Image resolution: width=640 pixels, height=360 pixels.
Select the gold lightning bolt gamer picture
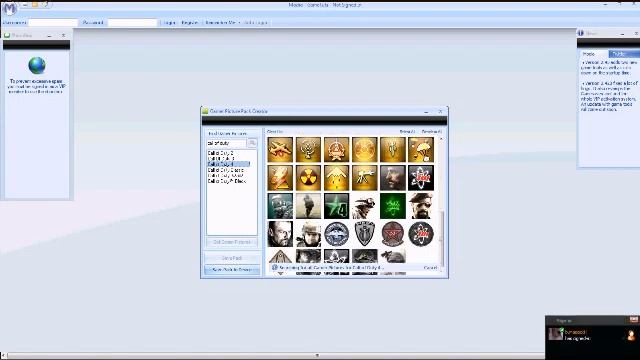(x=280, y=178)
